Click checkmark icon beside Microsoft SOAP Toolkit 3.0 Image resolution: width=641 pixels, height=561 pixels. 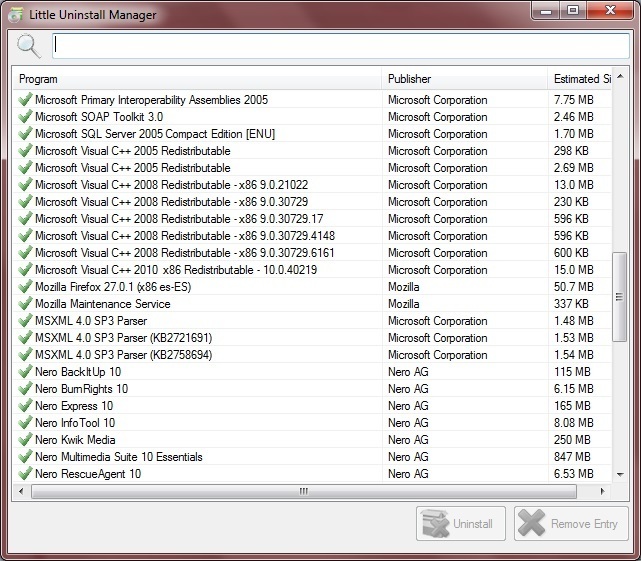[x=25, y=117]
